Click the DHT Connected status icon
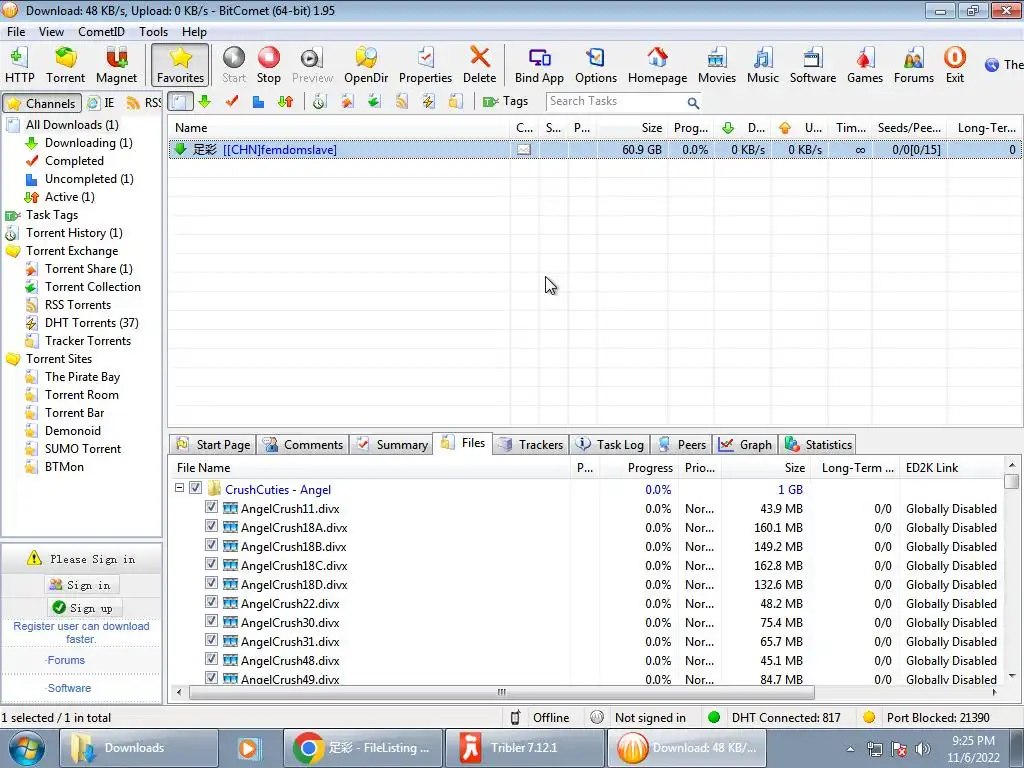The height and width of the screenshot is (768, 1024). point(714,717)
